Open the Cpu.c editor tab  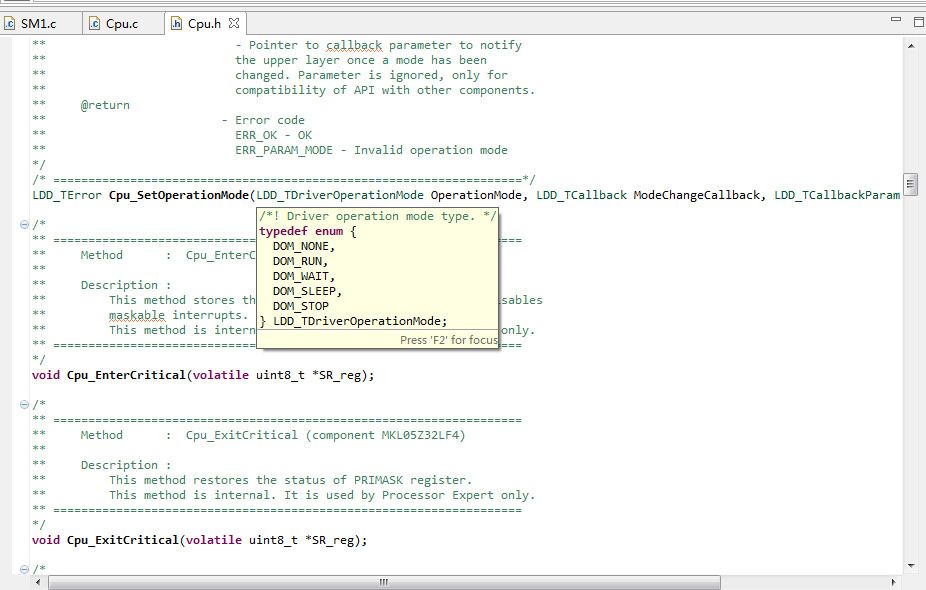click(113, 24)
